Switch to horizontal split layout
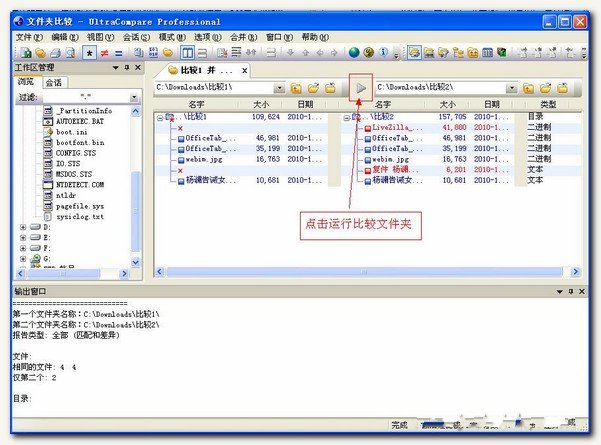This screenshot has height=445, width=601. tap(202, 53)
